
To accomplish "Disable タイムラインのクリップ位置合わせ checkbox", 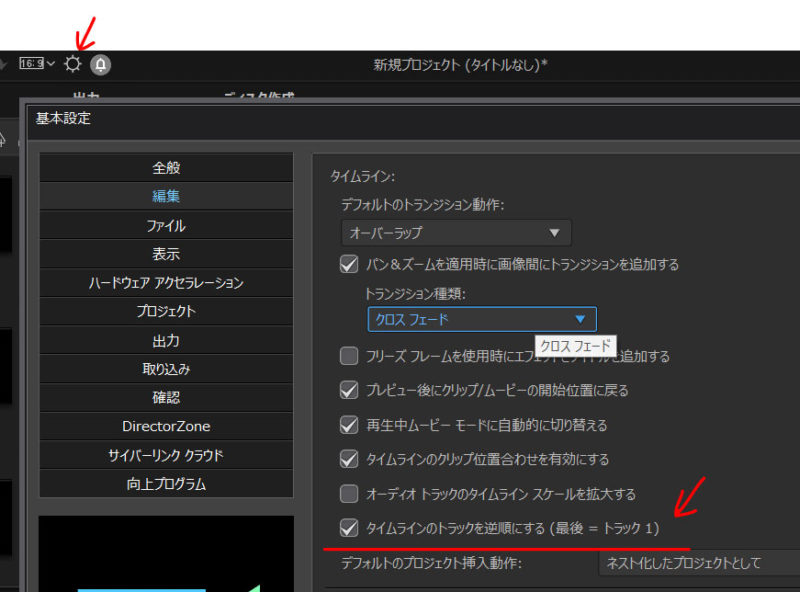I will 349,460.
